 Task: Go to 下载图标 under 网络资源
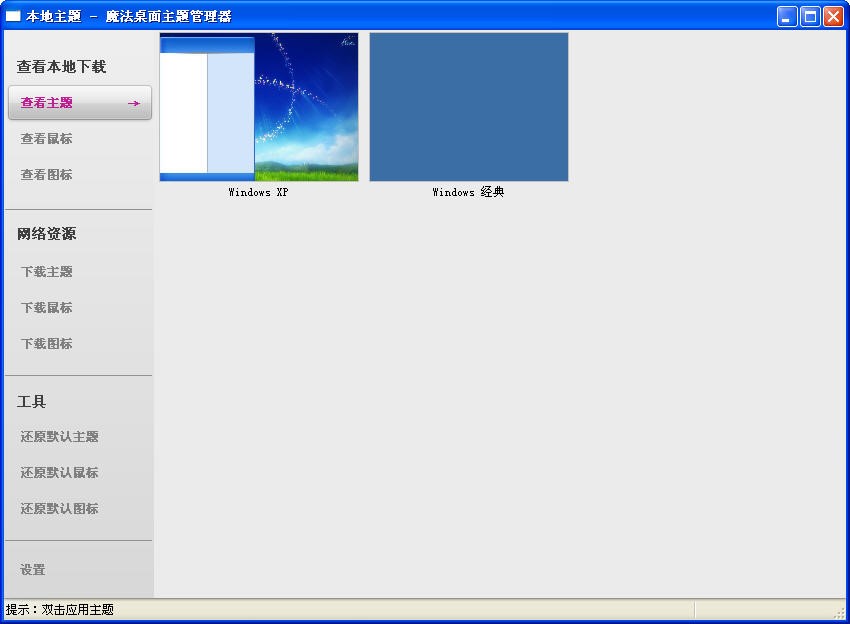pyautogui.click(x=47, y=343)
